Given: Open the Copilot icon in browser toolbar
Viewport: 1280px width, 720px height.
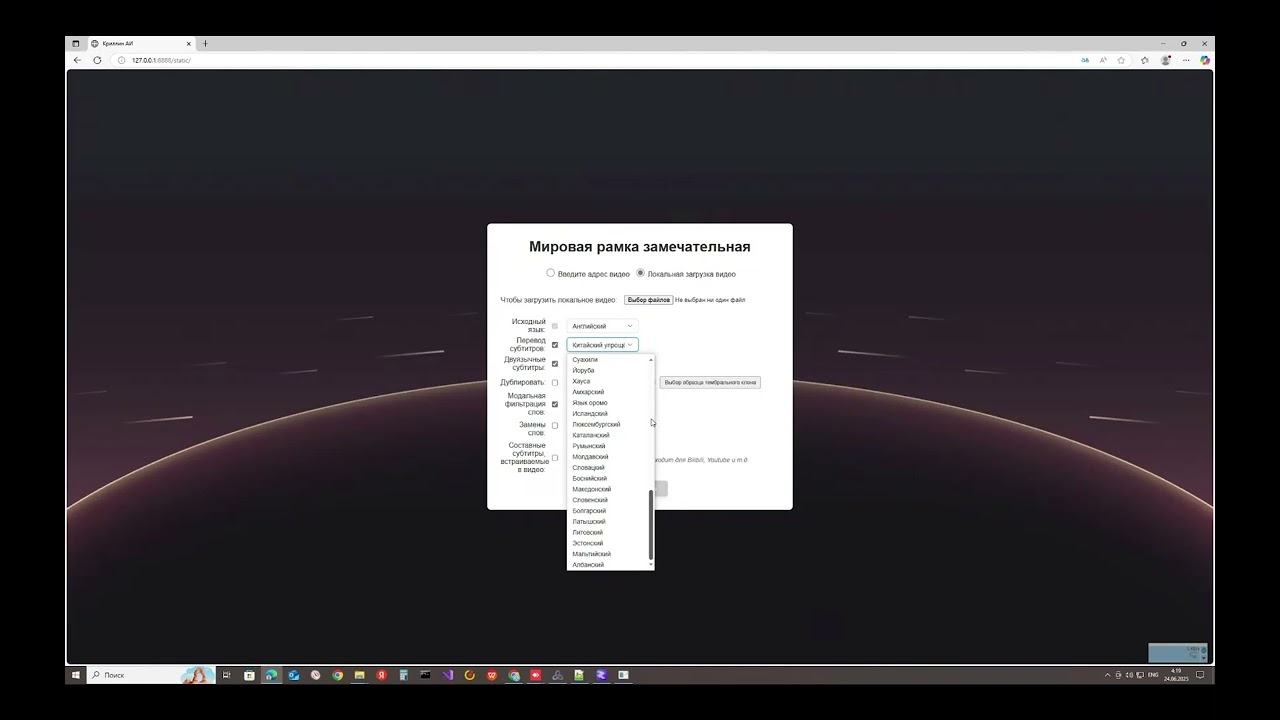Looking at the screenshot, I should click(x=1205, y=60).
